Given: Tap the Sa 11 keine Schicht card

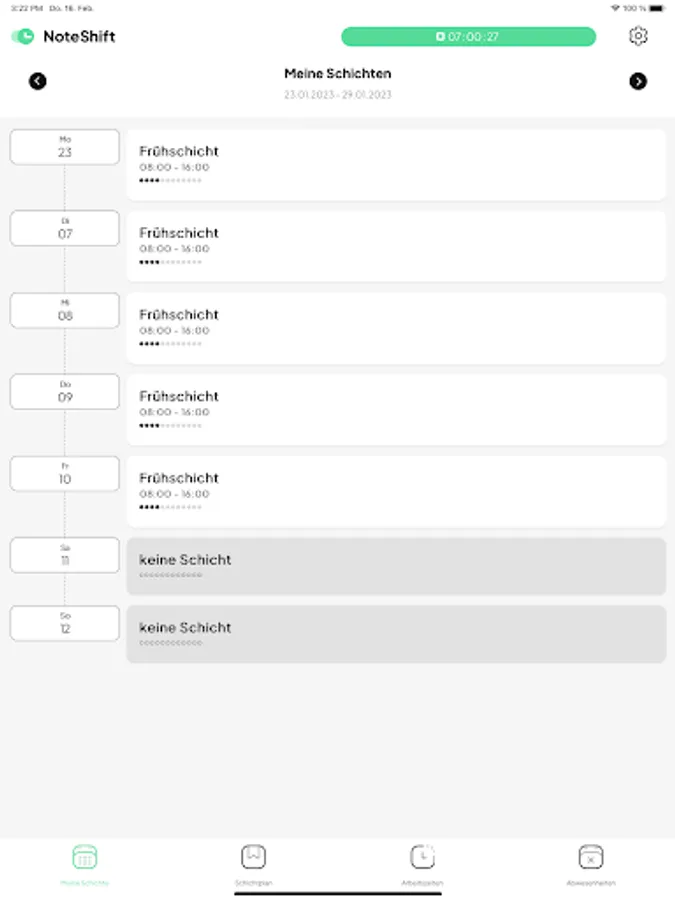Looking at the screenshot, I should point(396,566).
